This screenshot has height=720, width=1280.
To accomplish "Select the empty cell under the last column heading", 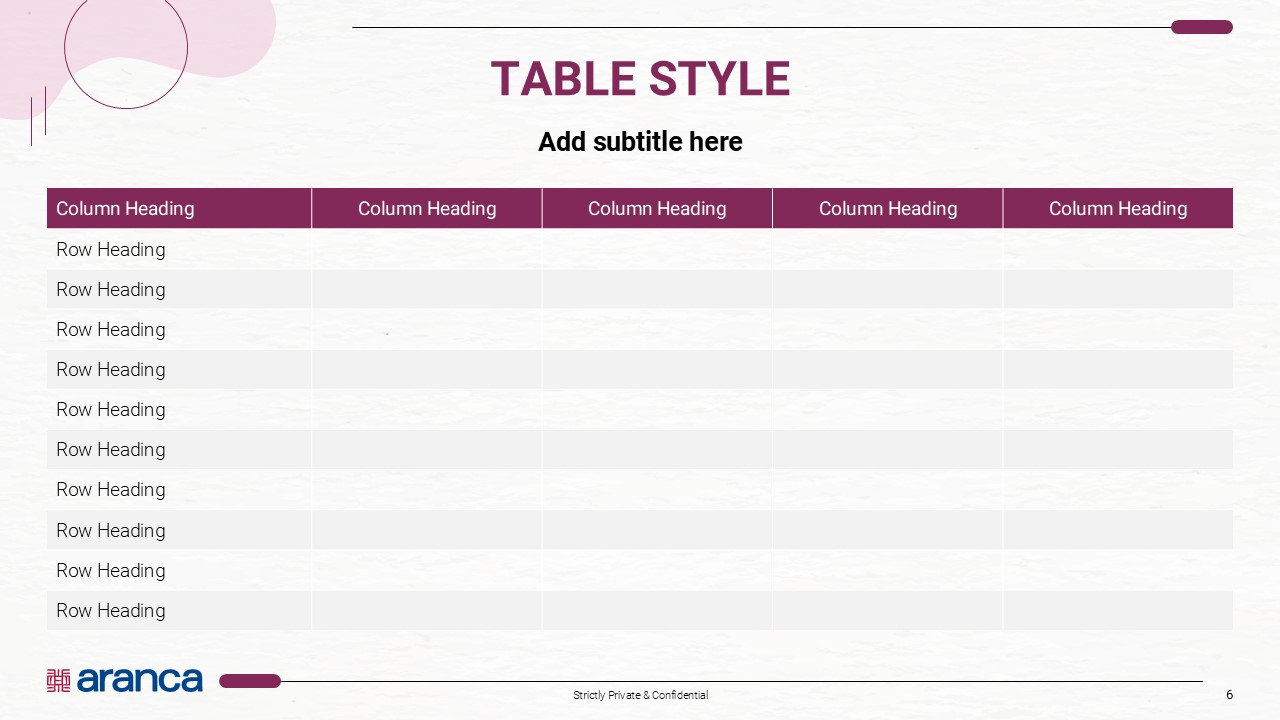I will [x=1118, y=250].
